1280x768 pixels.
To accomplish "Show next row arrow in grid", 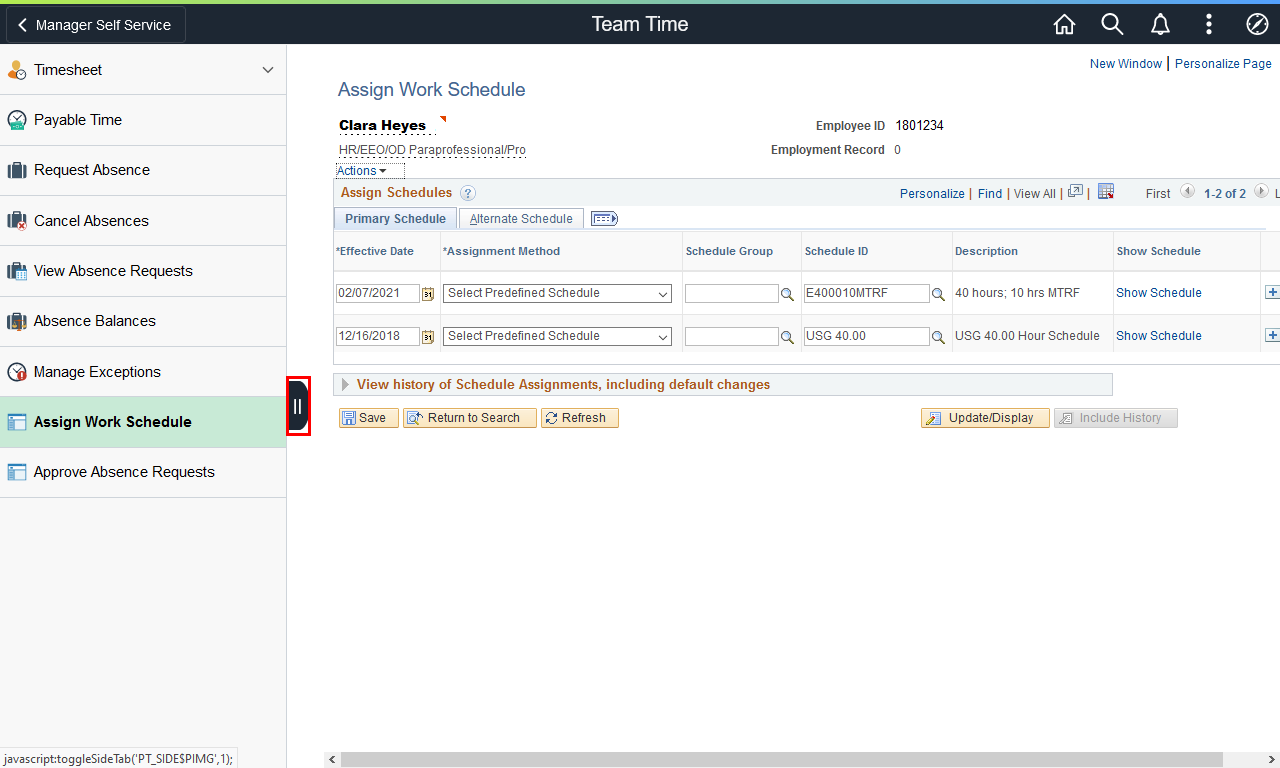I will click(x=1261, y=192).
